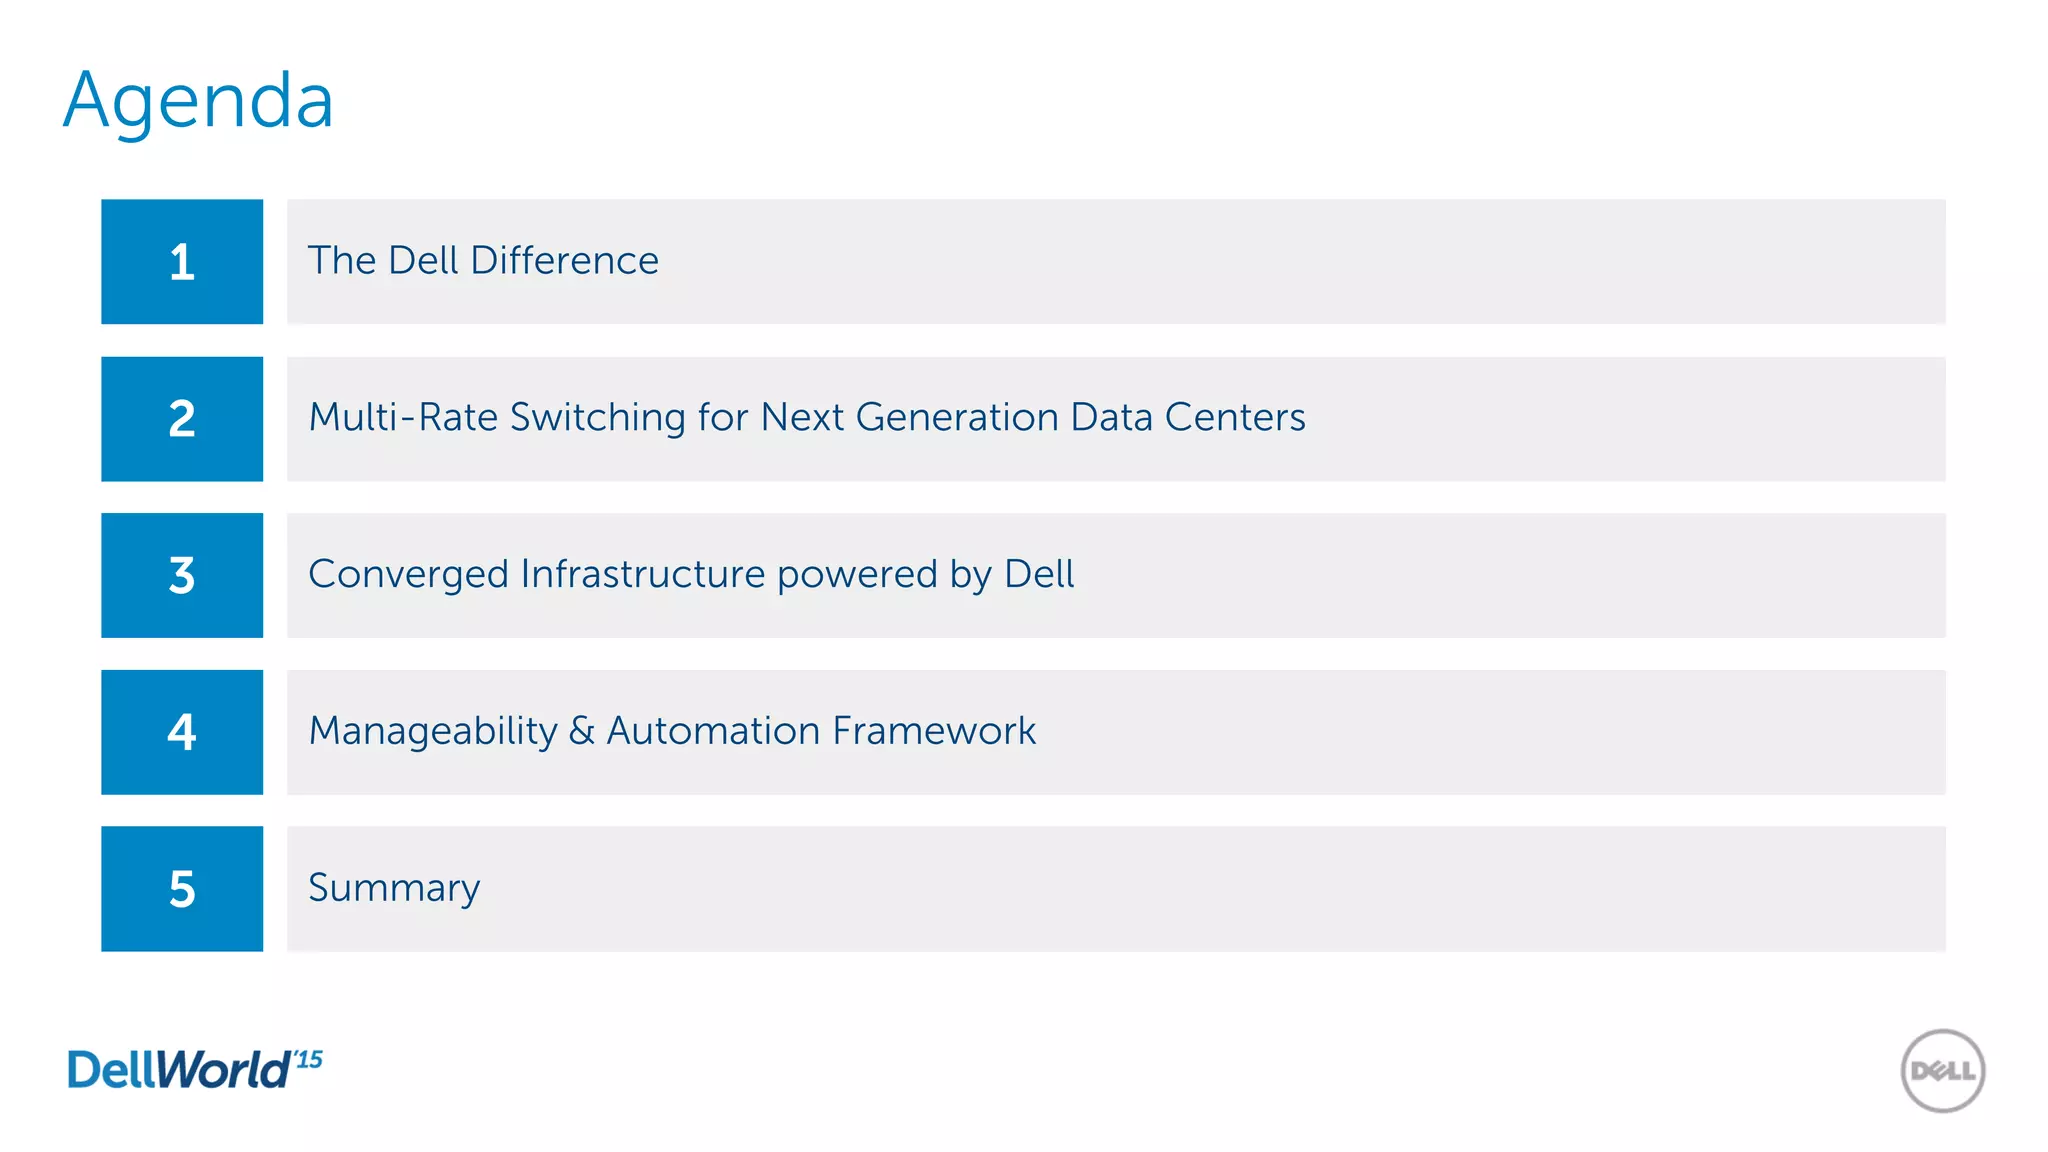Select the blue number 2 box
The height and width of the screenshot is (1152, 2048).
182,418
